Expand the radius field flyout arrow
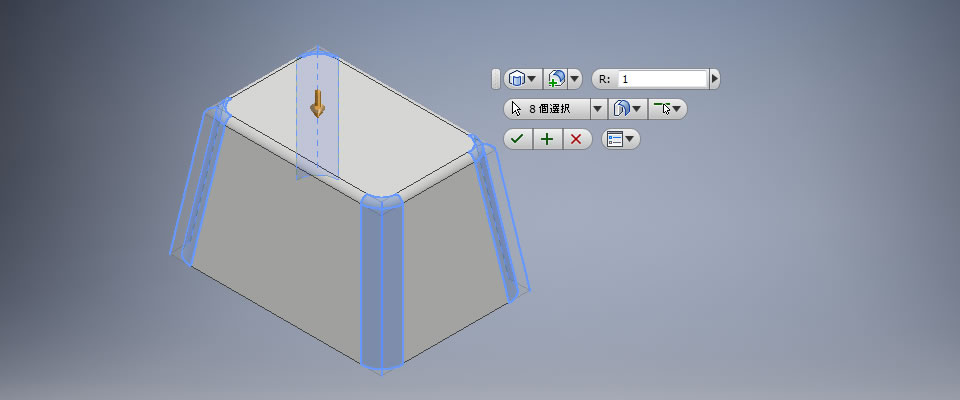The width and height of the screenshot is (960, 400). click(714, 79)
